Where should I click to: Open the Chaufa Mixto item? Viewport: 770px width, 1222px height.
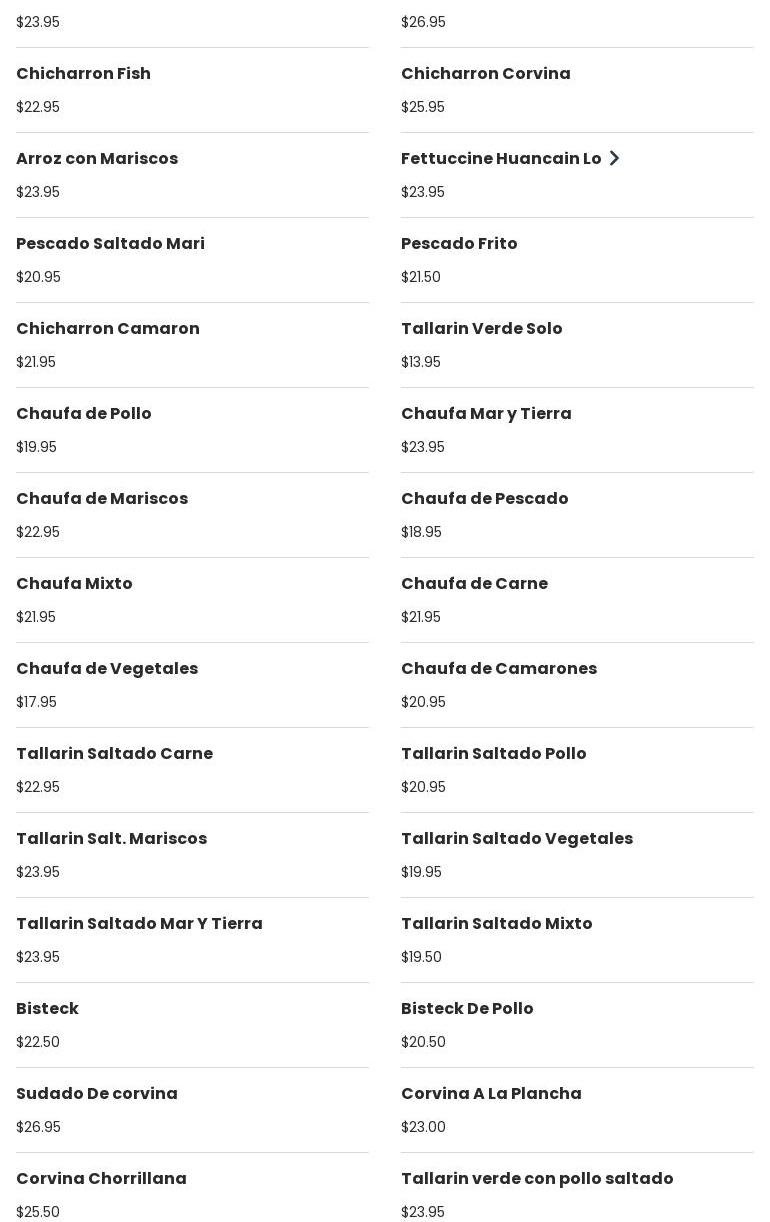[x=74, y=584]
